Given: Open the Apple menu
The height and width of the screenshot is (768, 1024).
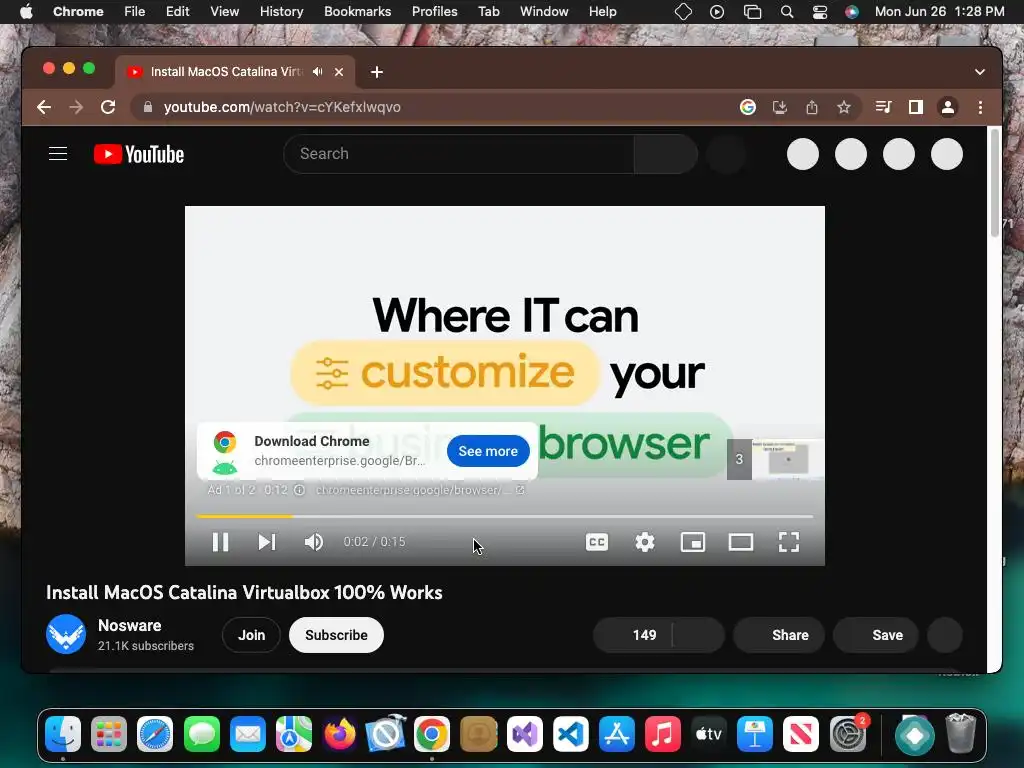Looking at the screenshot, I should 26,12.
